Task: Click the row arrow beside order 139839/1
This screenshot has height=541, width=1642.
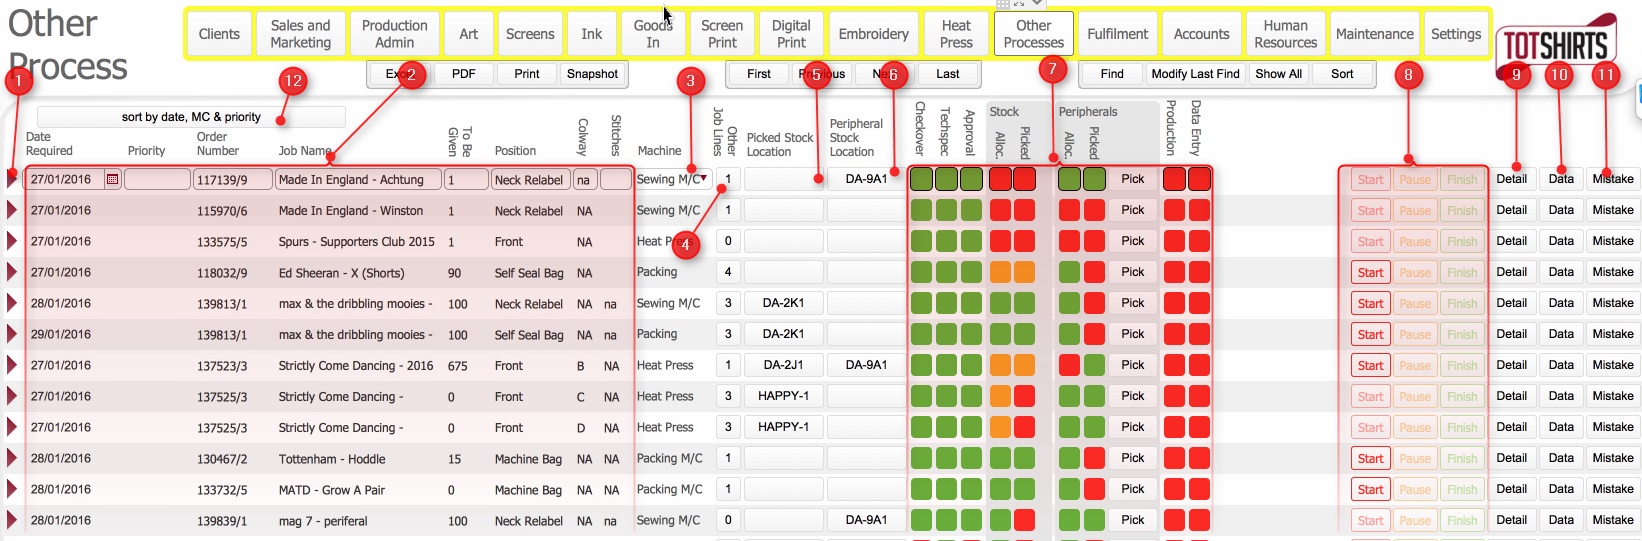Action: click(12, 520)
